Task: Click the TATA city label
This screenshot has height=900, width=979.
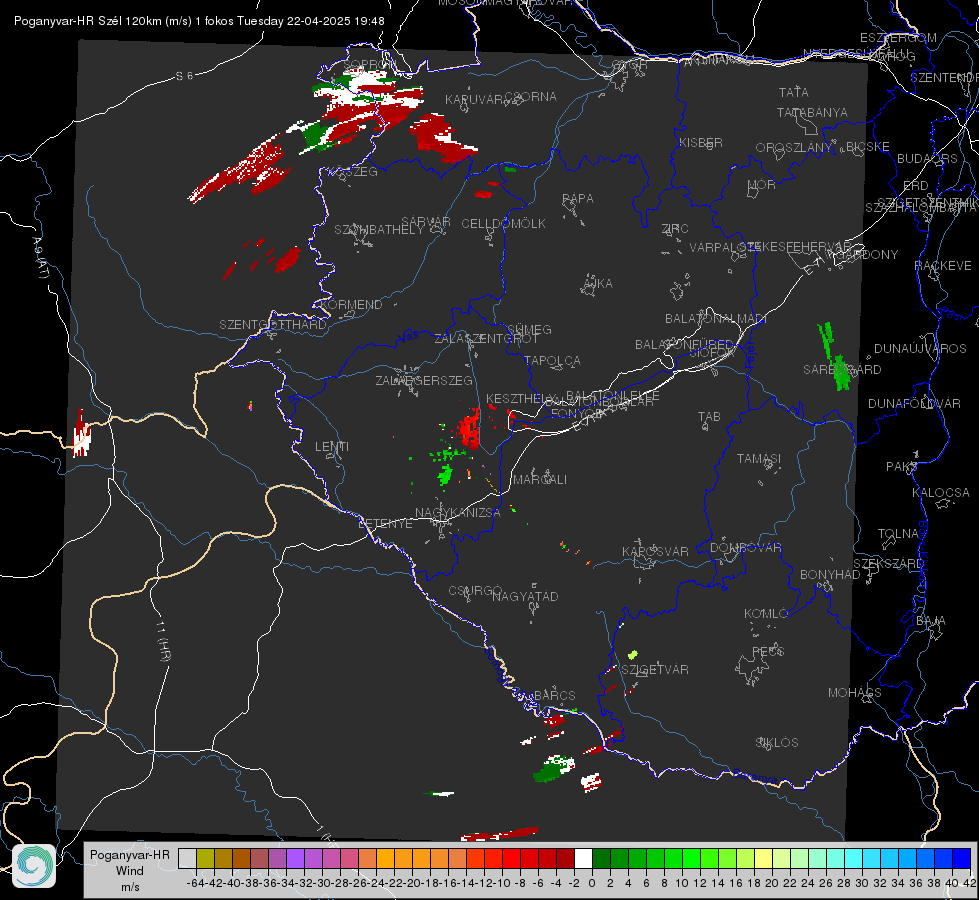Action: (794, 92)
